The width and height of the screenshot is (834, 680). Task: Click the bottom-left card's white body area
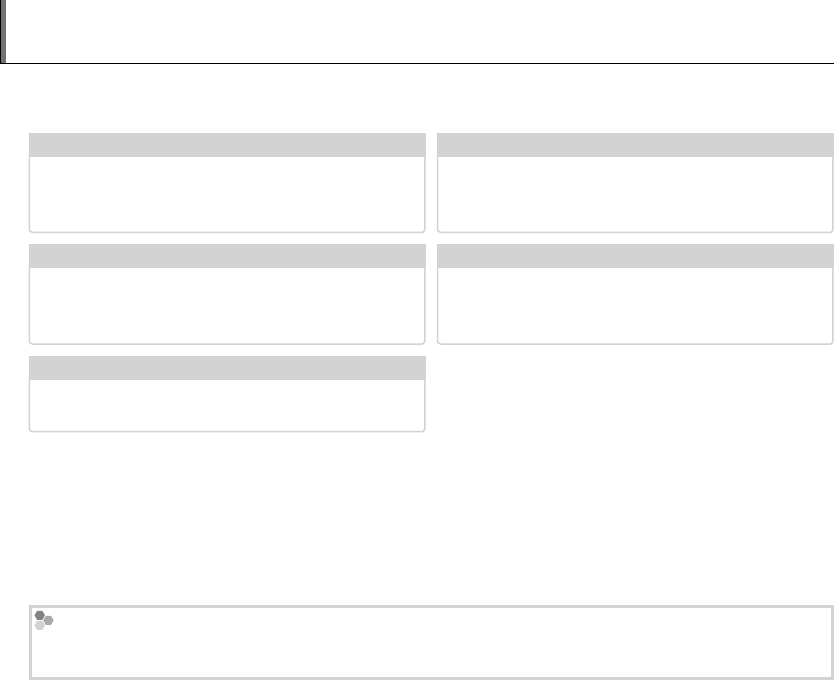[227, 404]
